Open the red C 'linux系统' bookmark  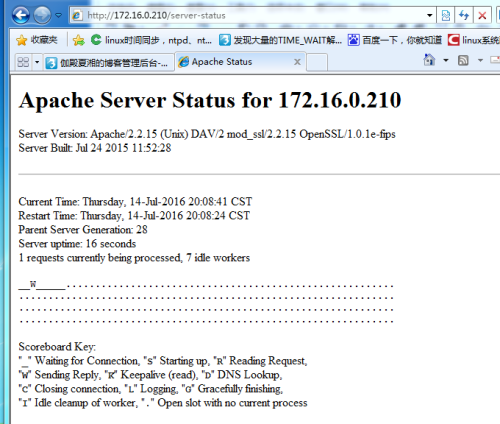pos(473,40)
